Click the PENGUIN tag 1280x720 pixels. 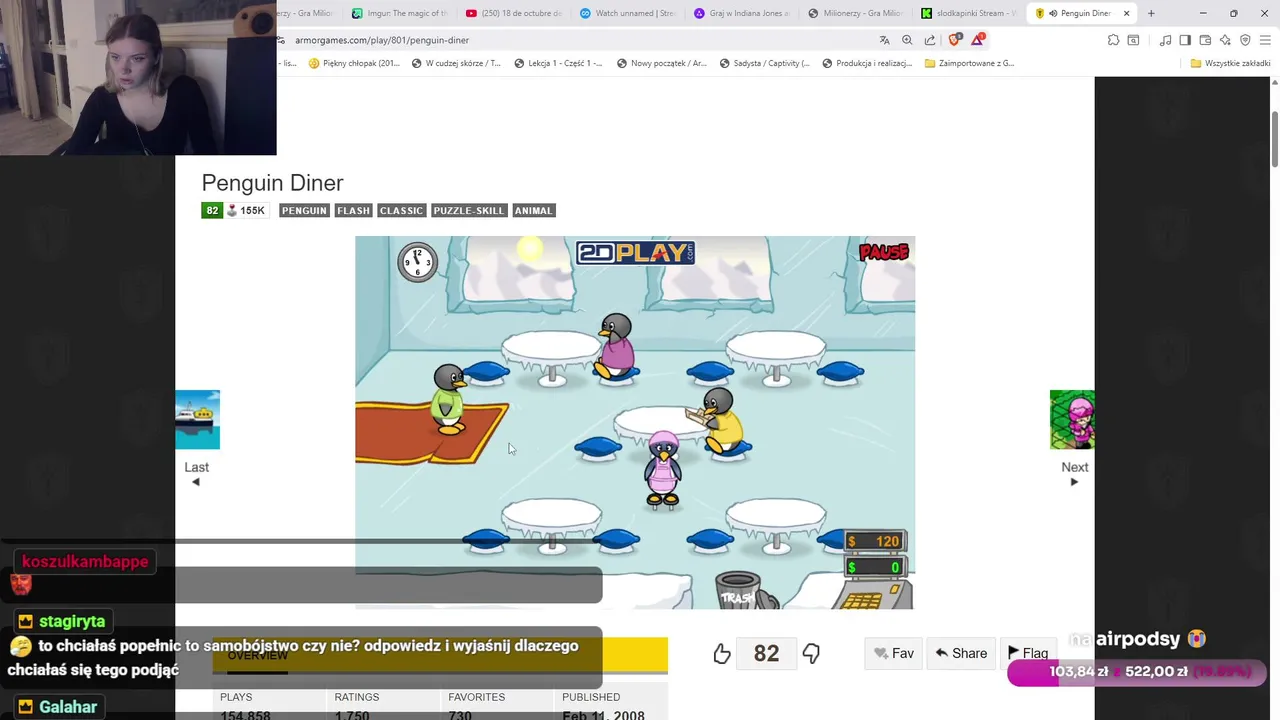[x=304, y=210]
